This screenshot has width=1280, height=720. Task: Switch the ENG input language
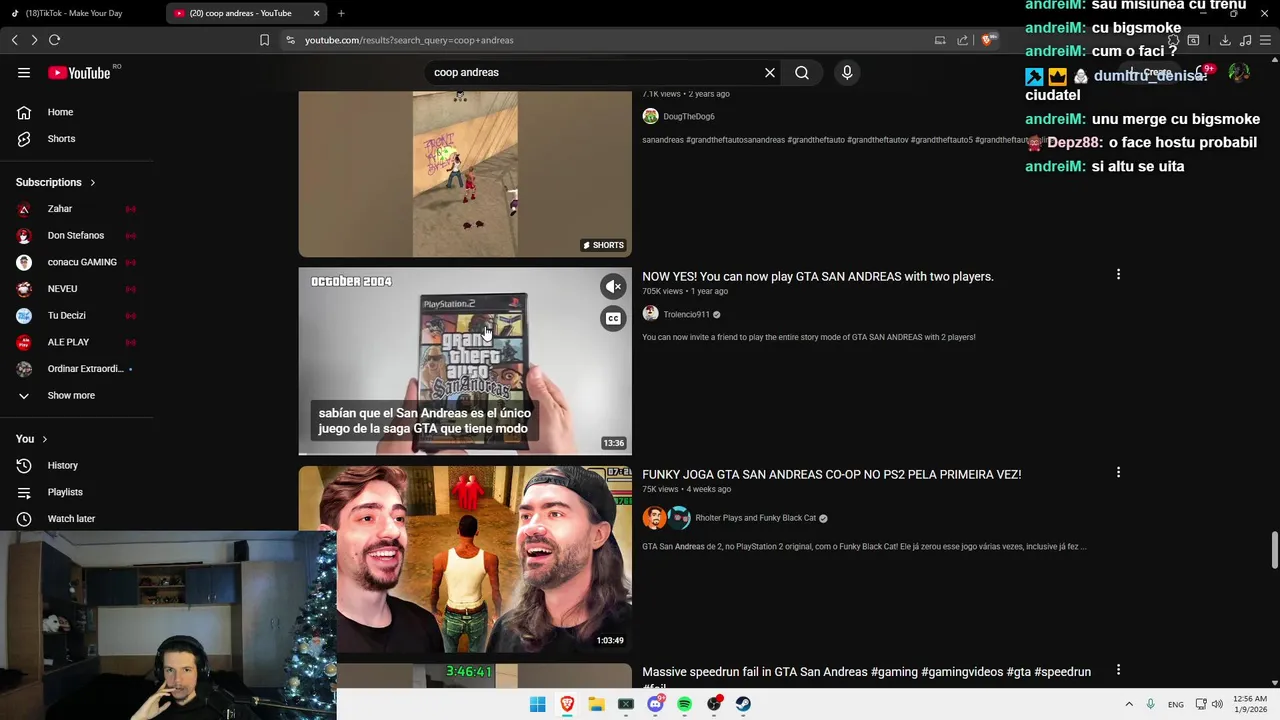tap(1176, 704)
